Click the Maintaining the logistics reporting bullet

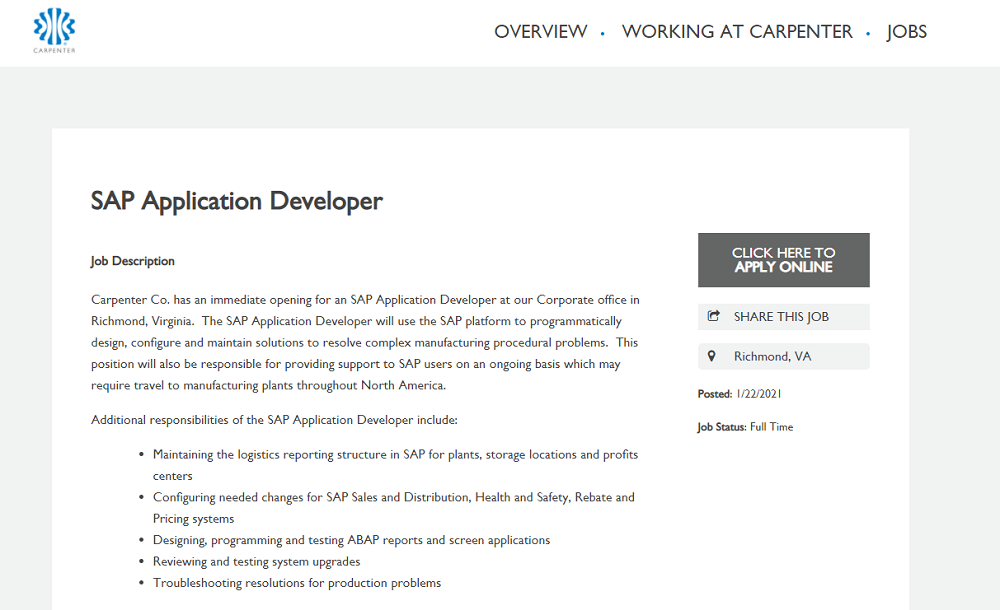click(x=395, y=465)
